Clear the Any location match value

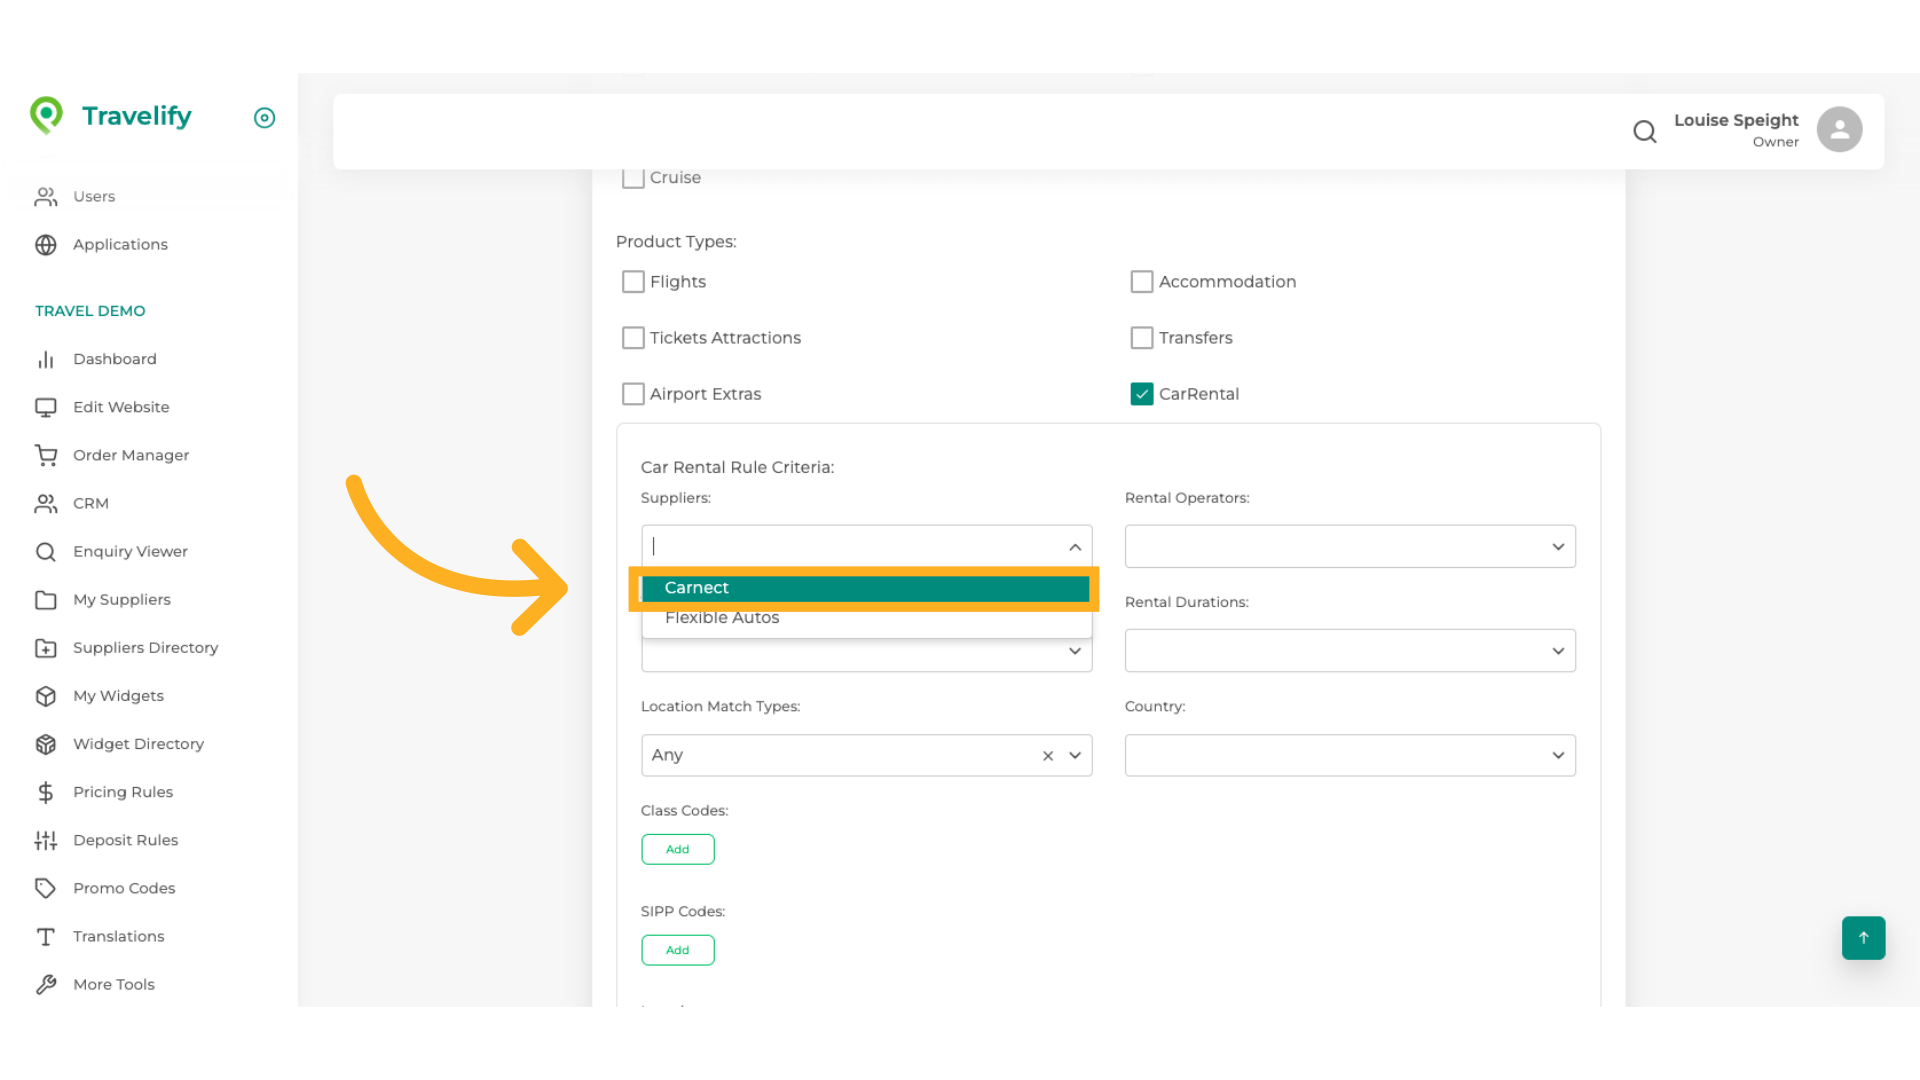coord(1047,756)
